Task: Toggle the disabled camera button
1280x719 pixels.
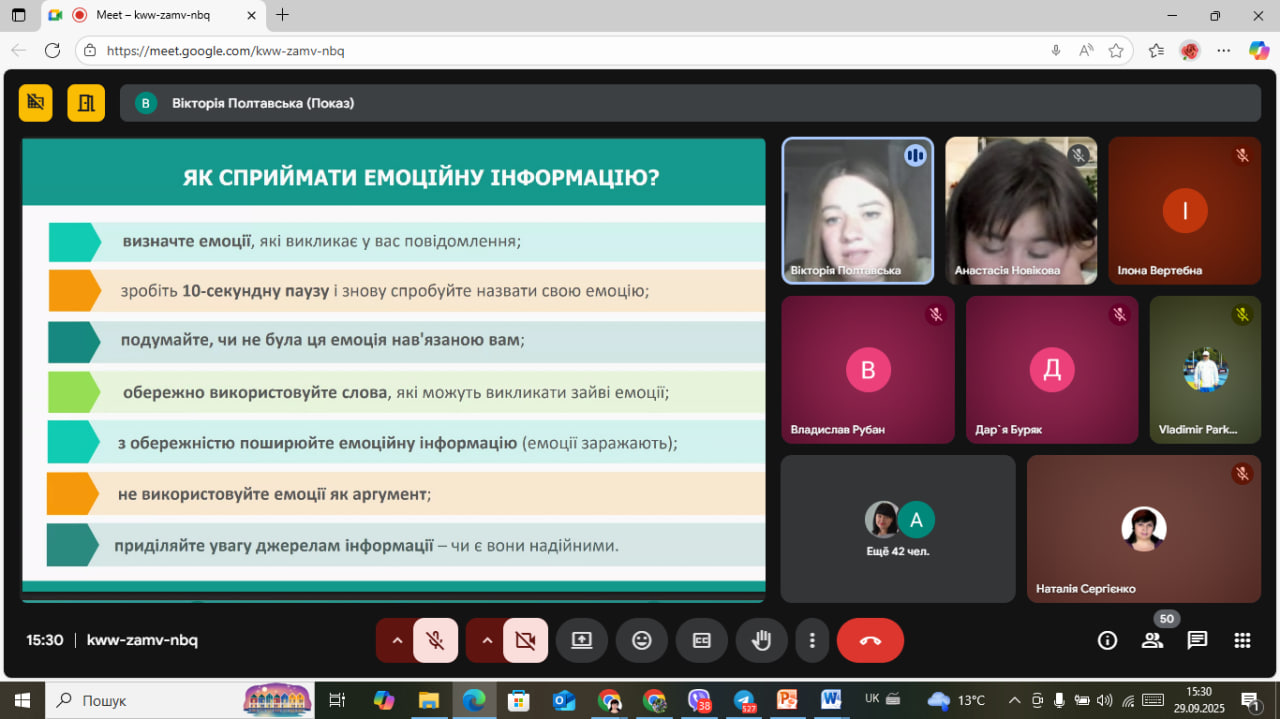Action: 525,641
